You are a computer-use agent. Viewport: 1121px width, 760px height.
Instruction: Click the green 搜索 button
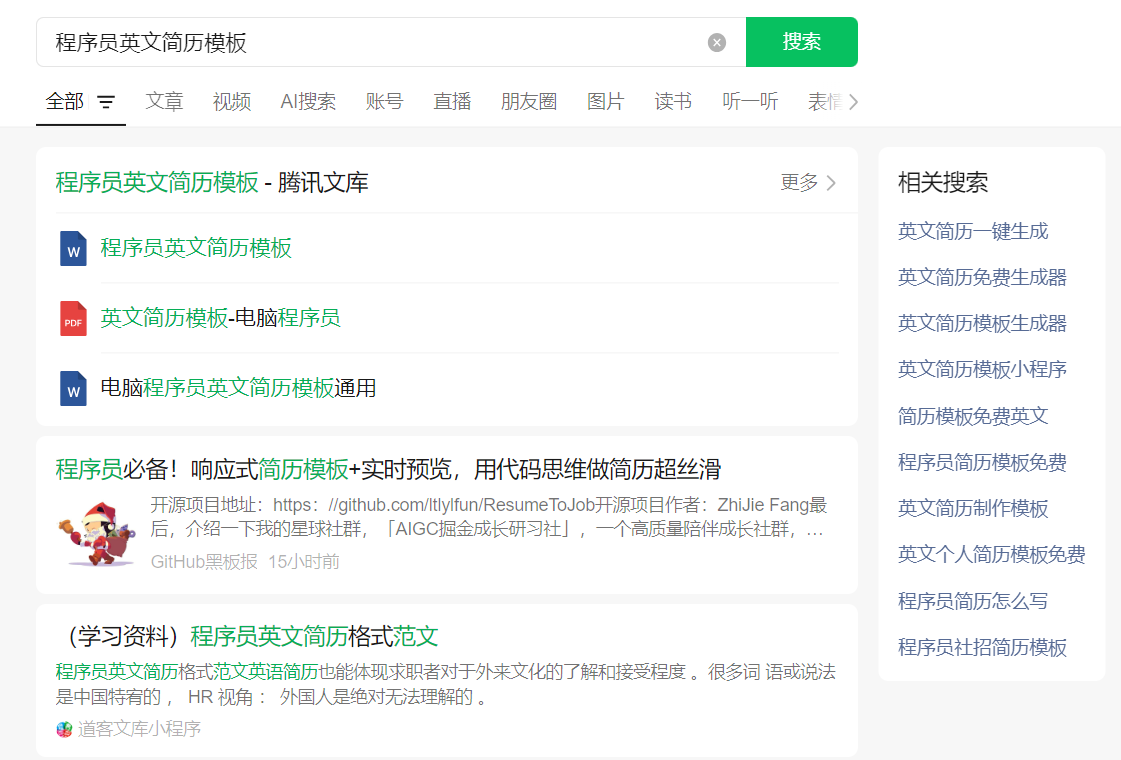click(801, 42)
